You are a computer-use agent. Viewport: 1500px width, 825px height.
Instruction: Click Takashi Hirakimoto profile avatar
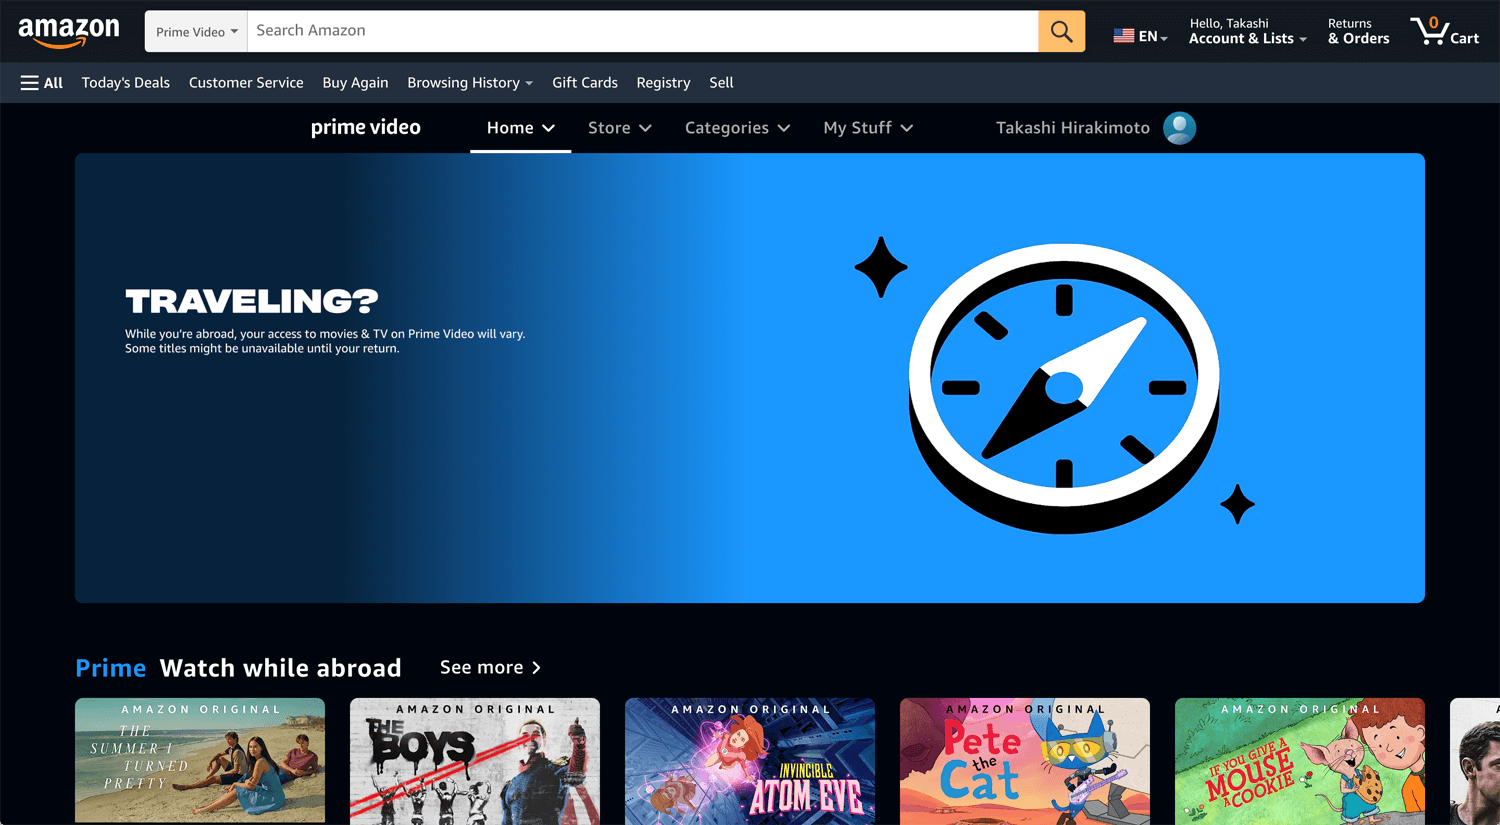pos(1179,128)
